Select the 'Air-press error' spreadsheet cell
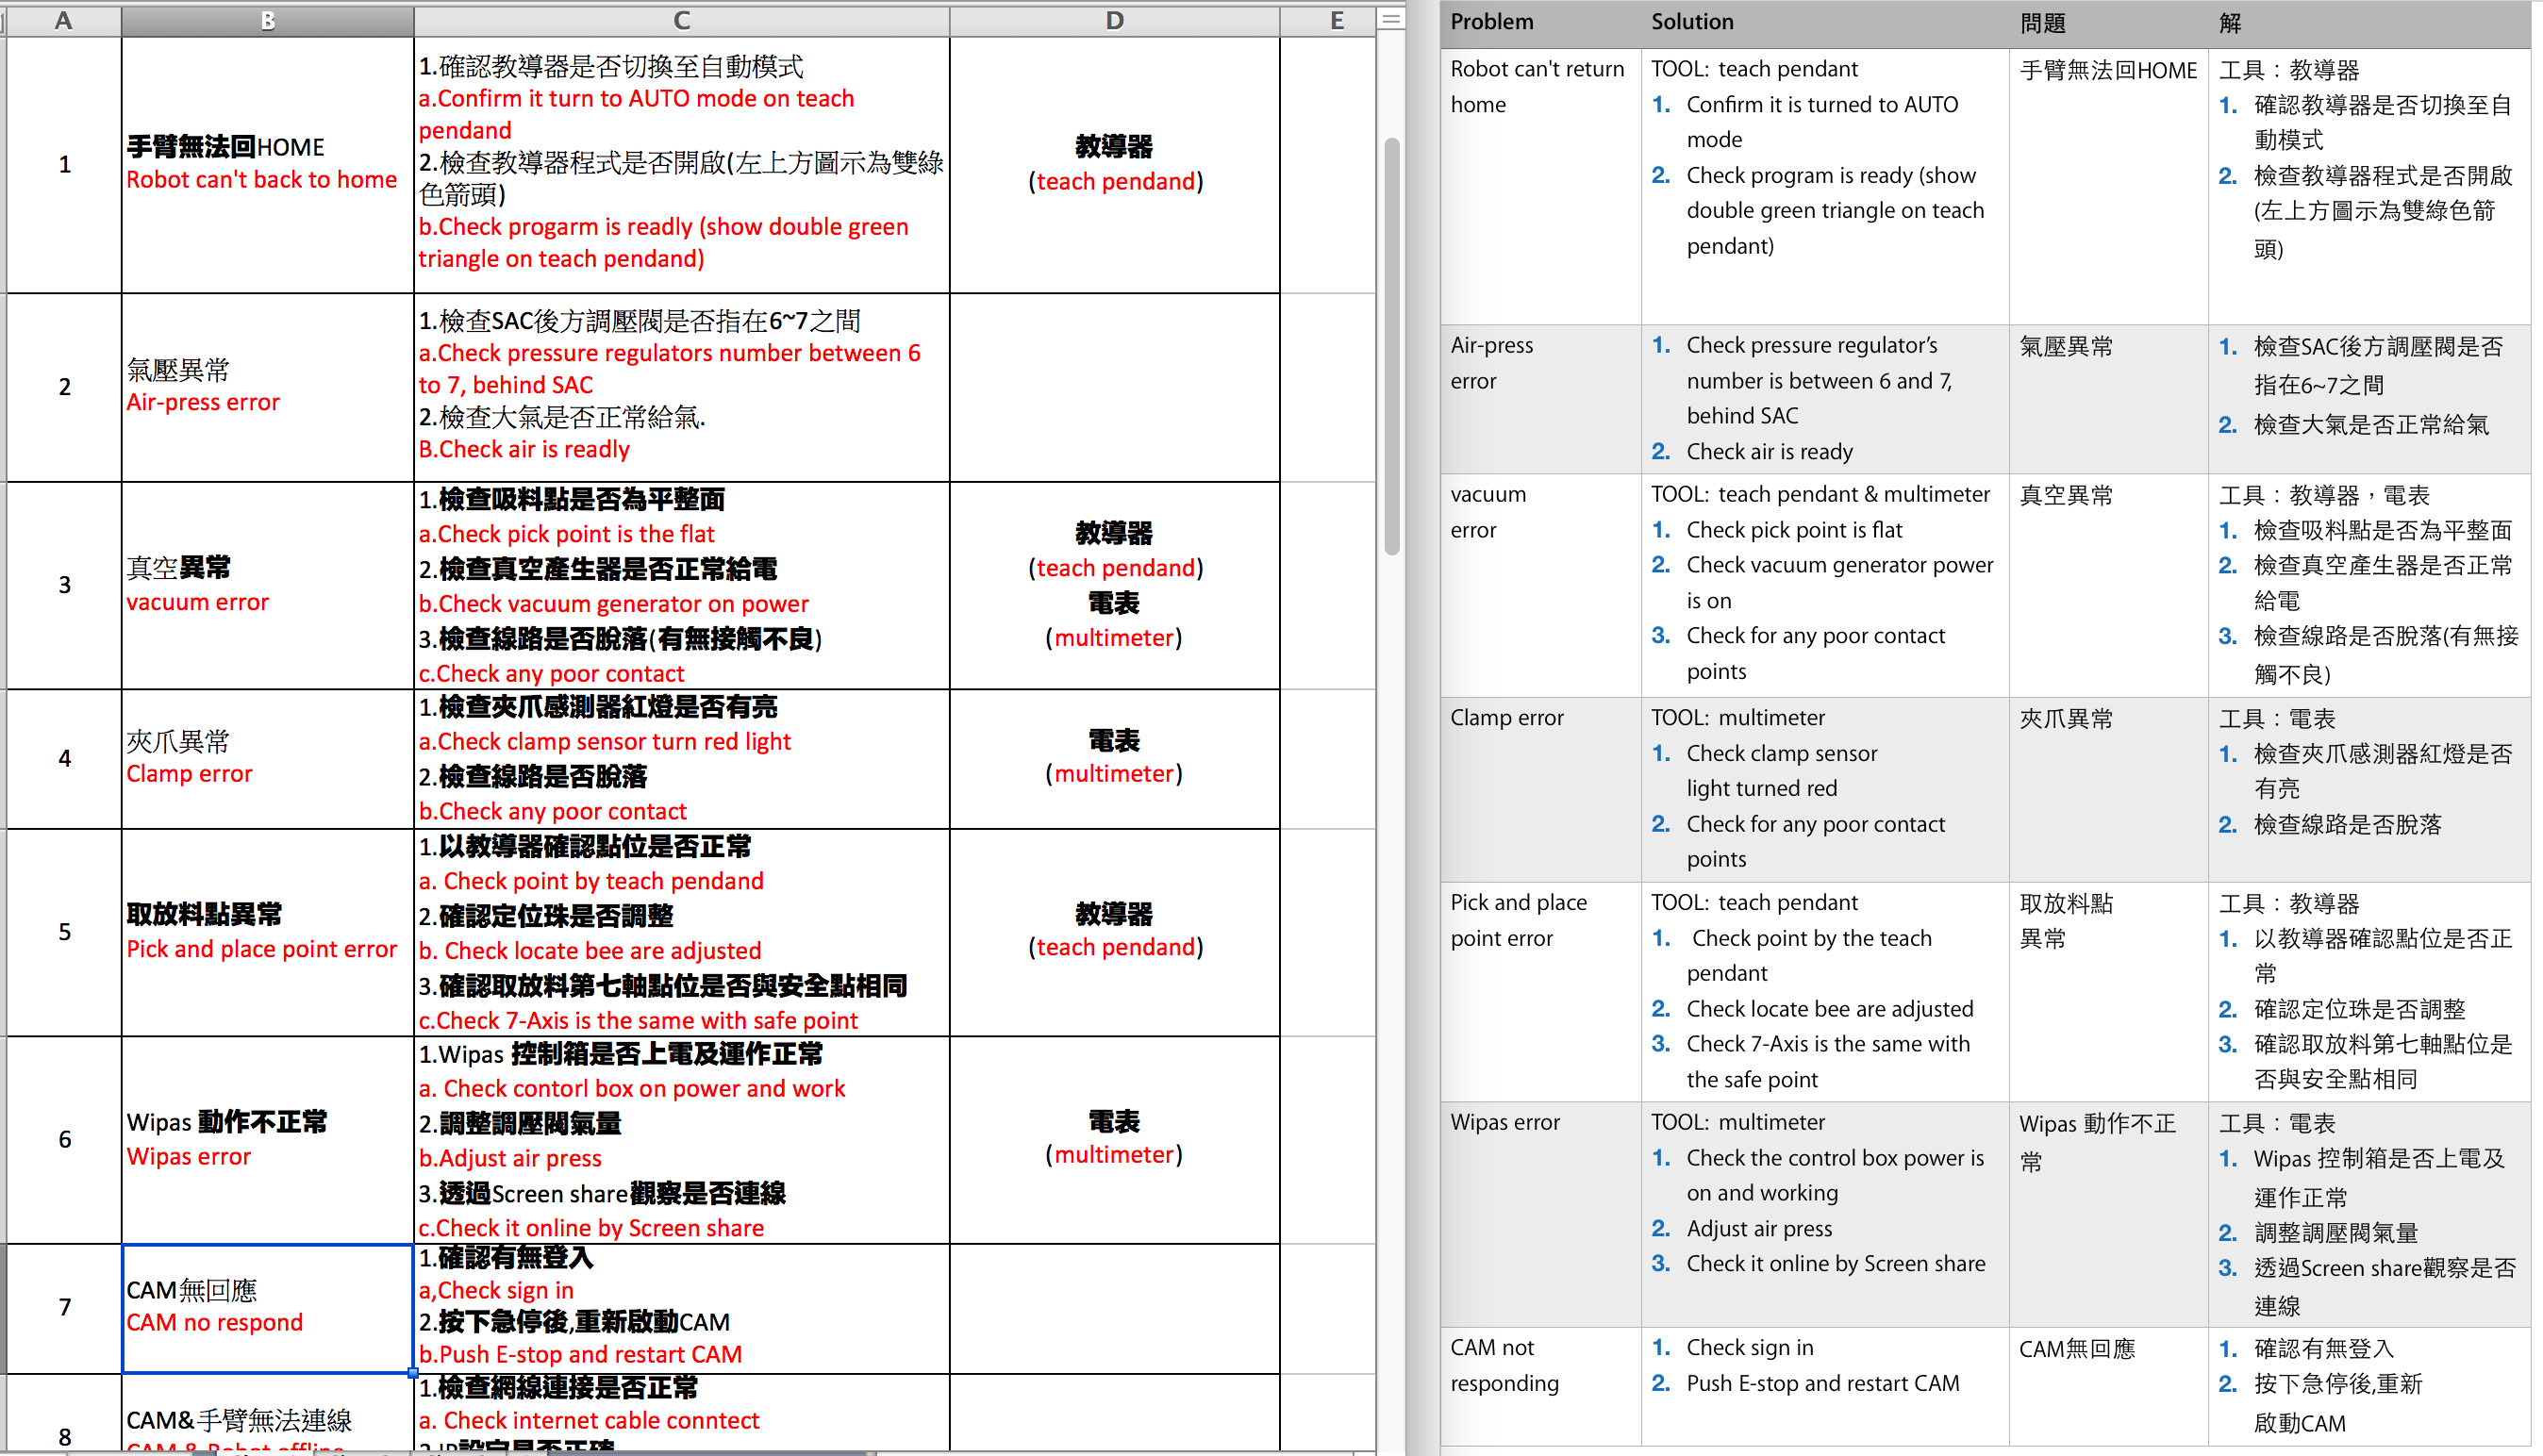 tap(267, 387)
